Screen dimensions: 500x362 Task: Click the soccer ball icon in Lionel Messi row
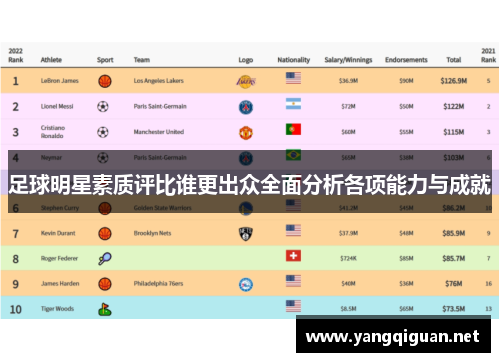[x=103, y=107]
